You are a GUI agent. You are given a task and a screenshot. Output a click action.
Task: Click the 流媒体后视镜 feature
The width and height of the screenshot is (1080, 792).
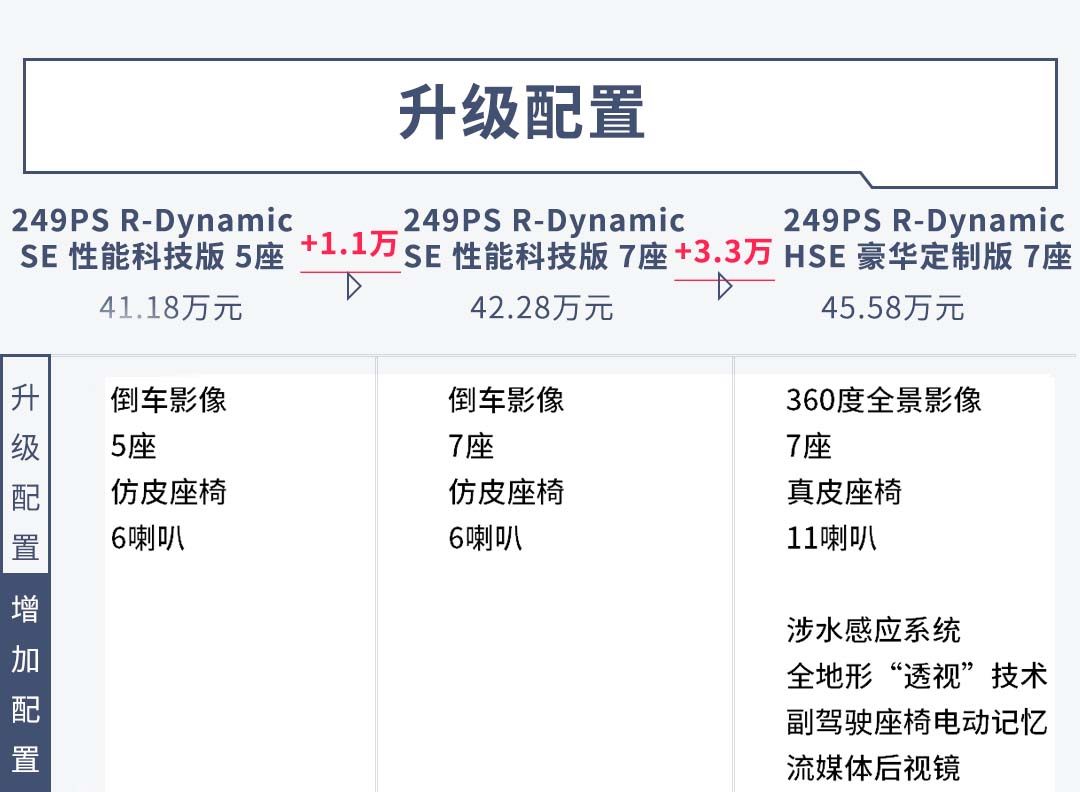[873, 768]
